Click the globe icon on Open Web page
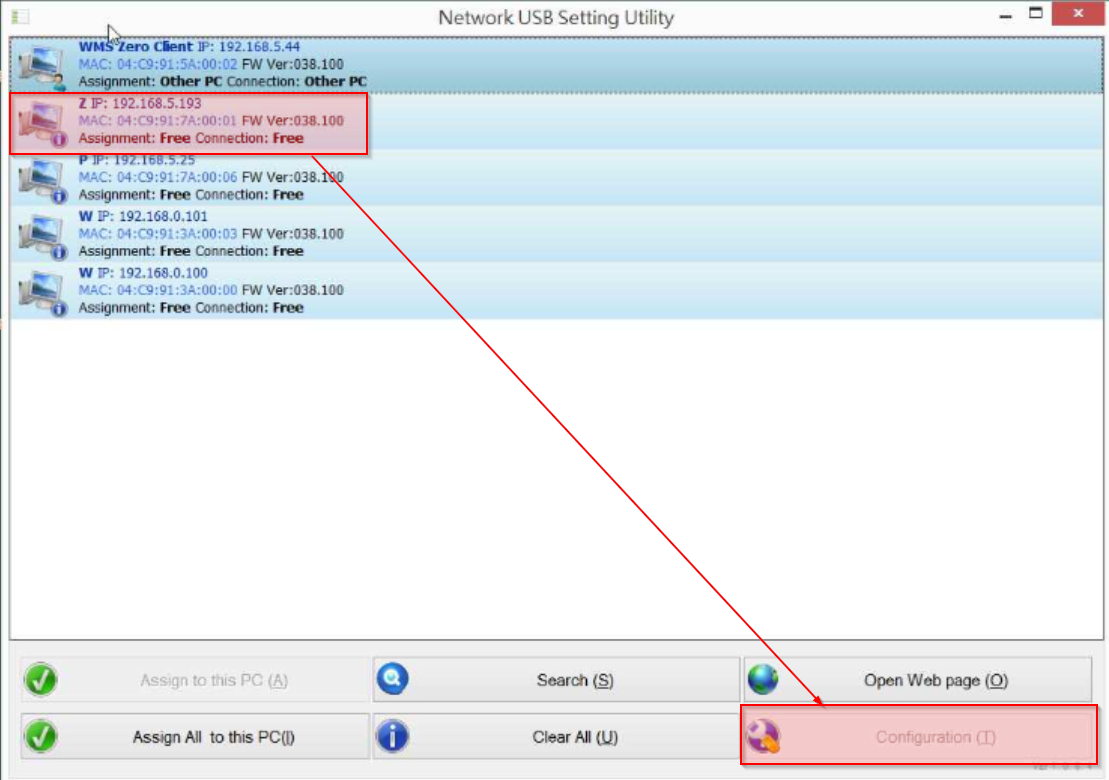The image size is (1109, 780). point(763,680)
